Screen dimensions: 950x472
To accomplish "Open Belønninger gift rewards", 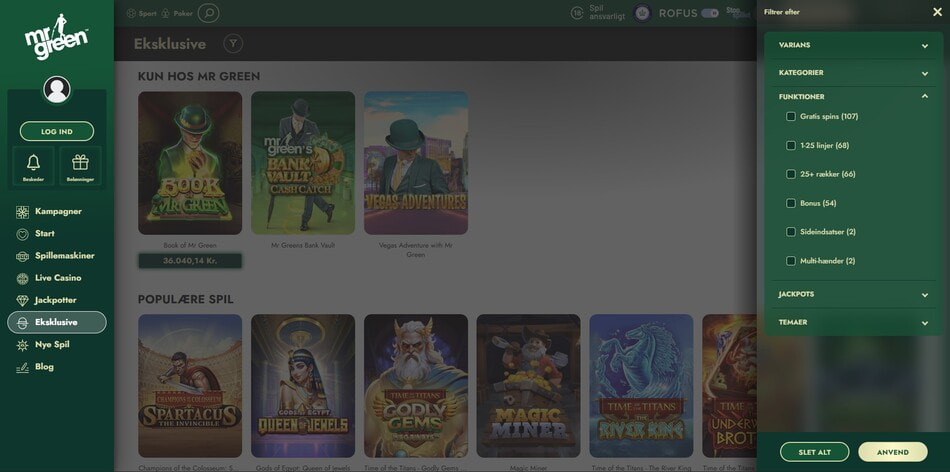I will (x=81, y=165).
